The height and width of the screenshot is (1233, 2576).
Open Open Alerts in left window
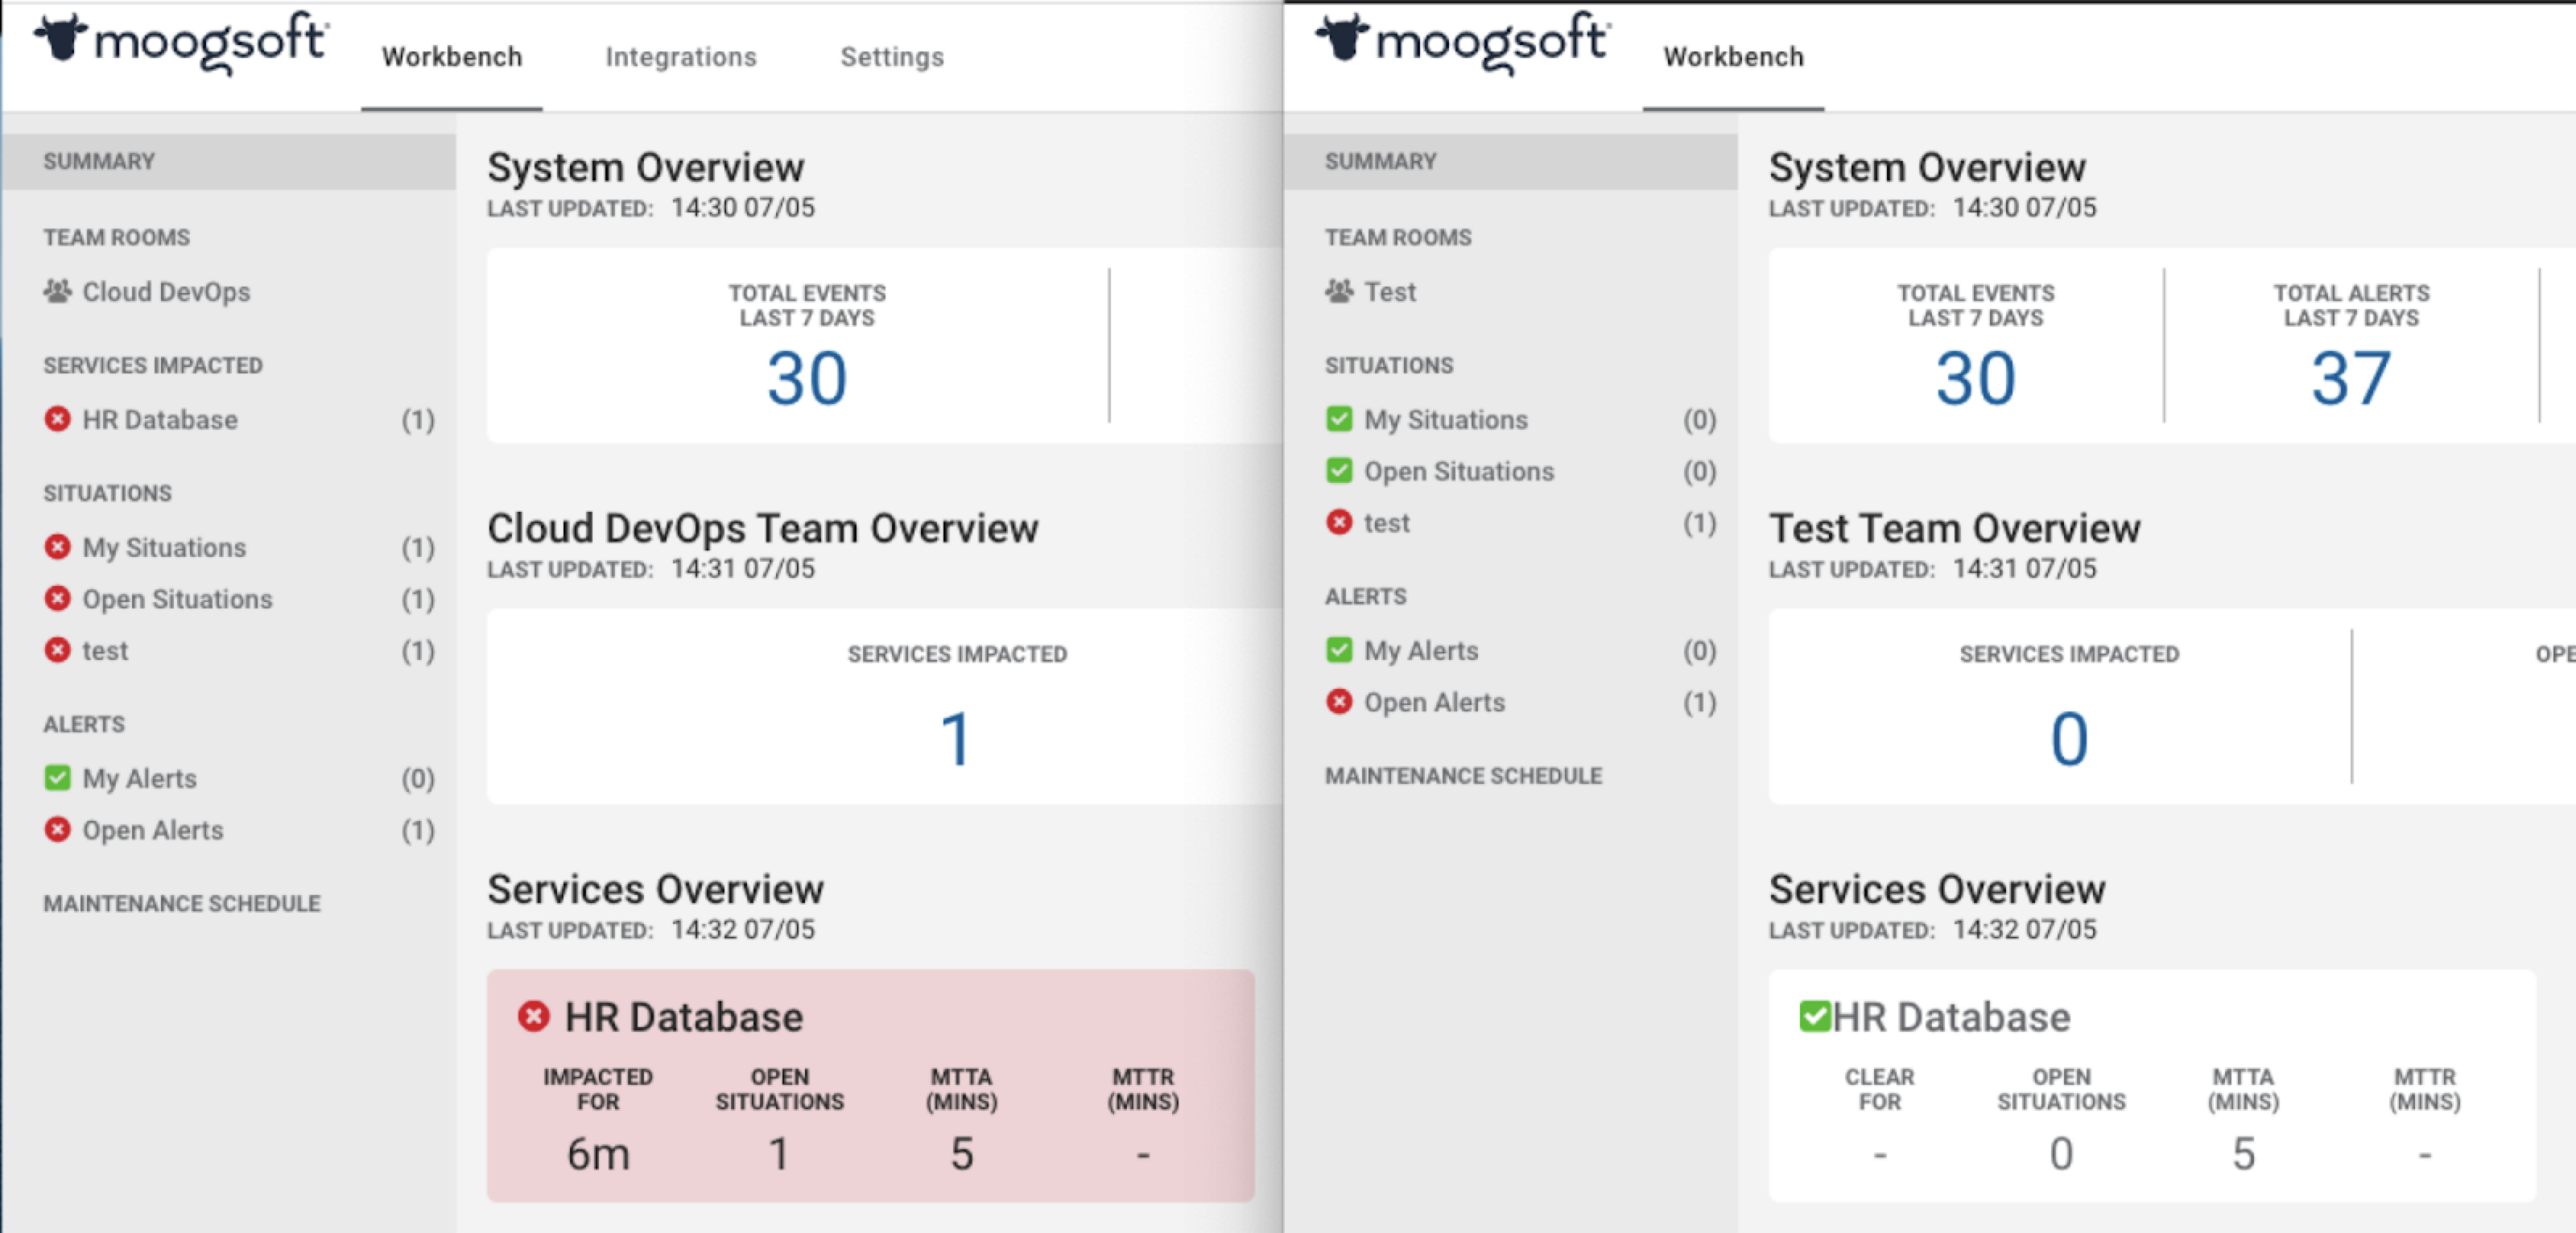153,831
